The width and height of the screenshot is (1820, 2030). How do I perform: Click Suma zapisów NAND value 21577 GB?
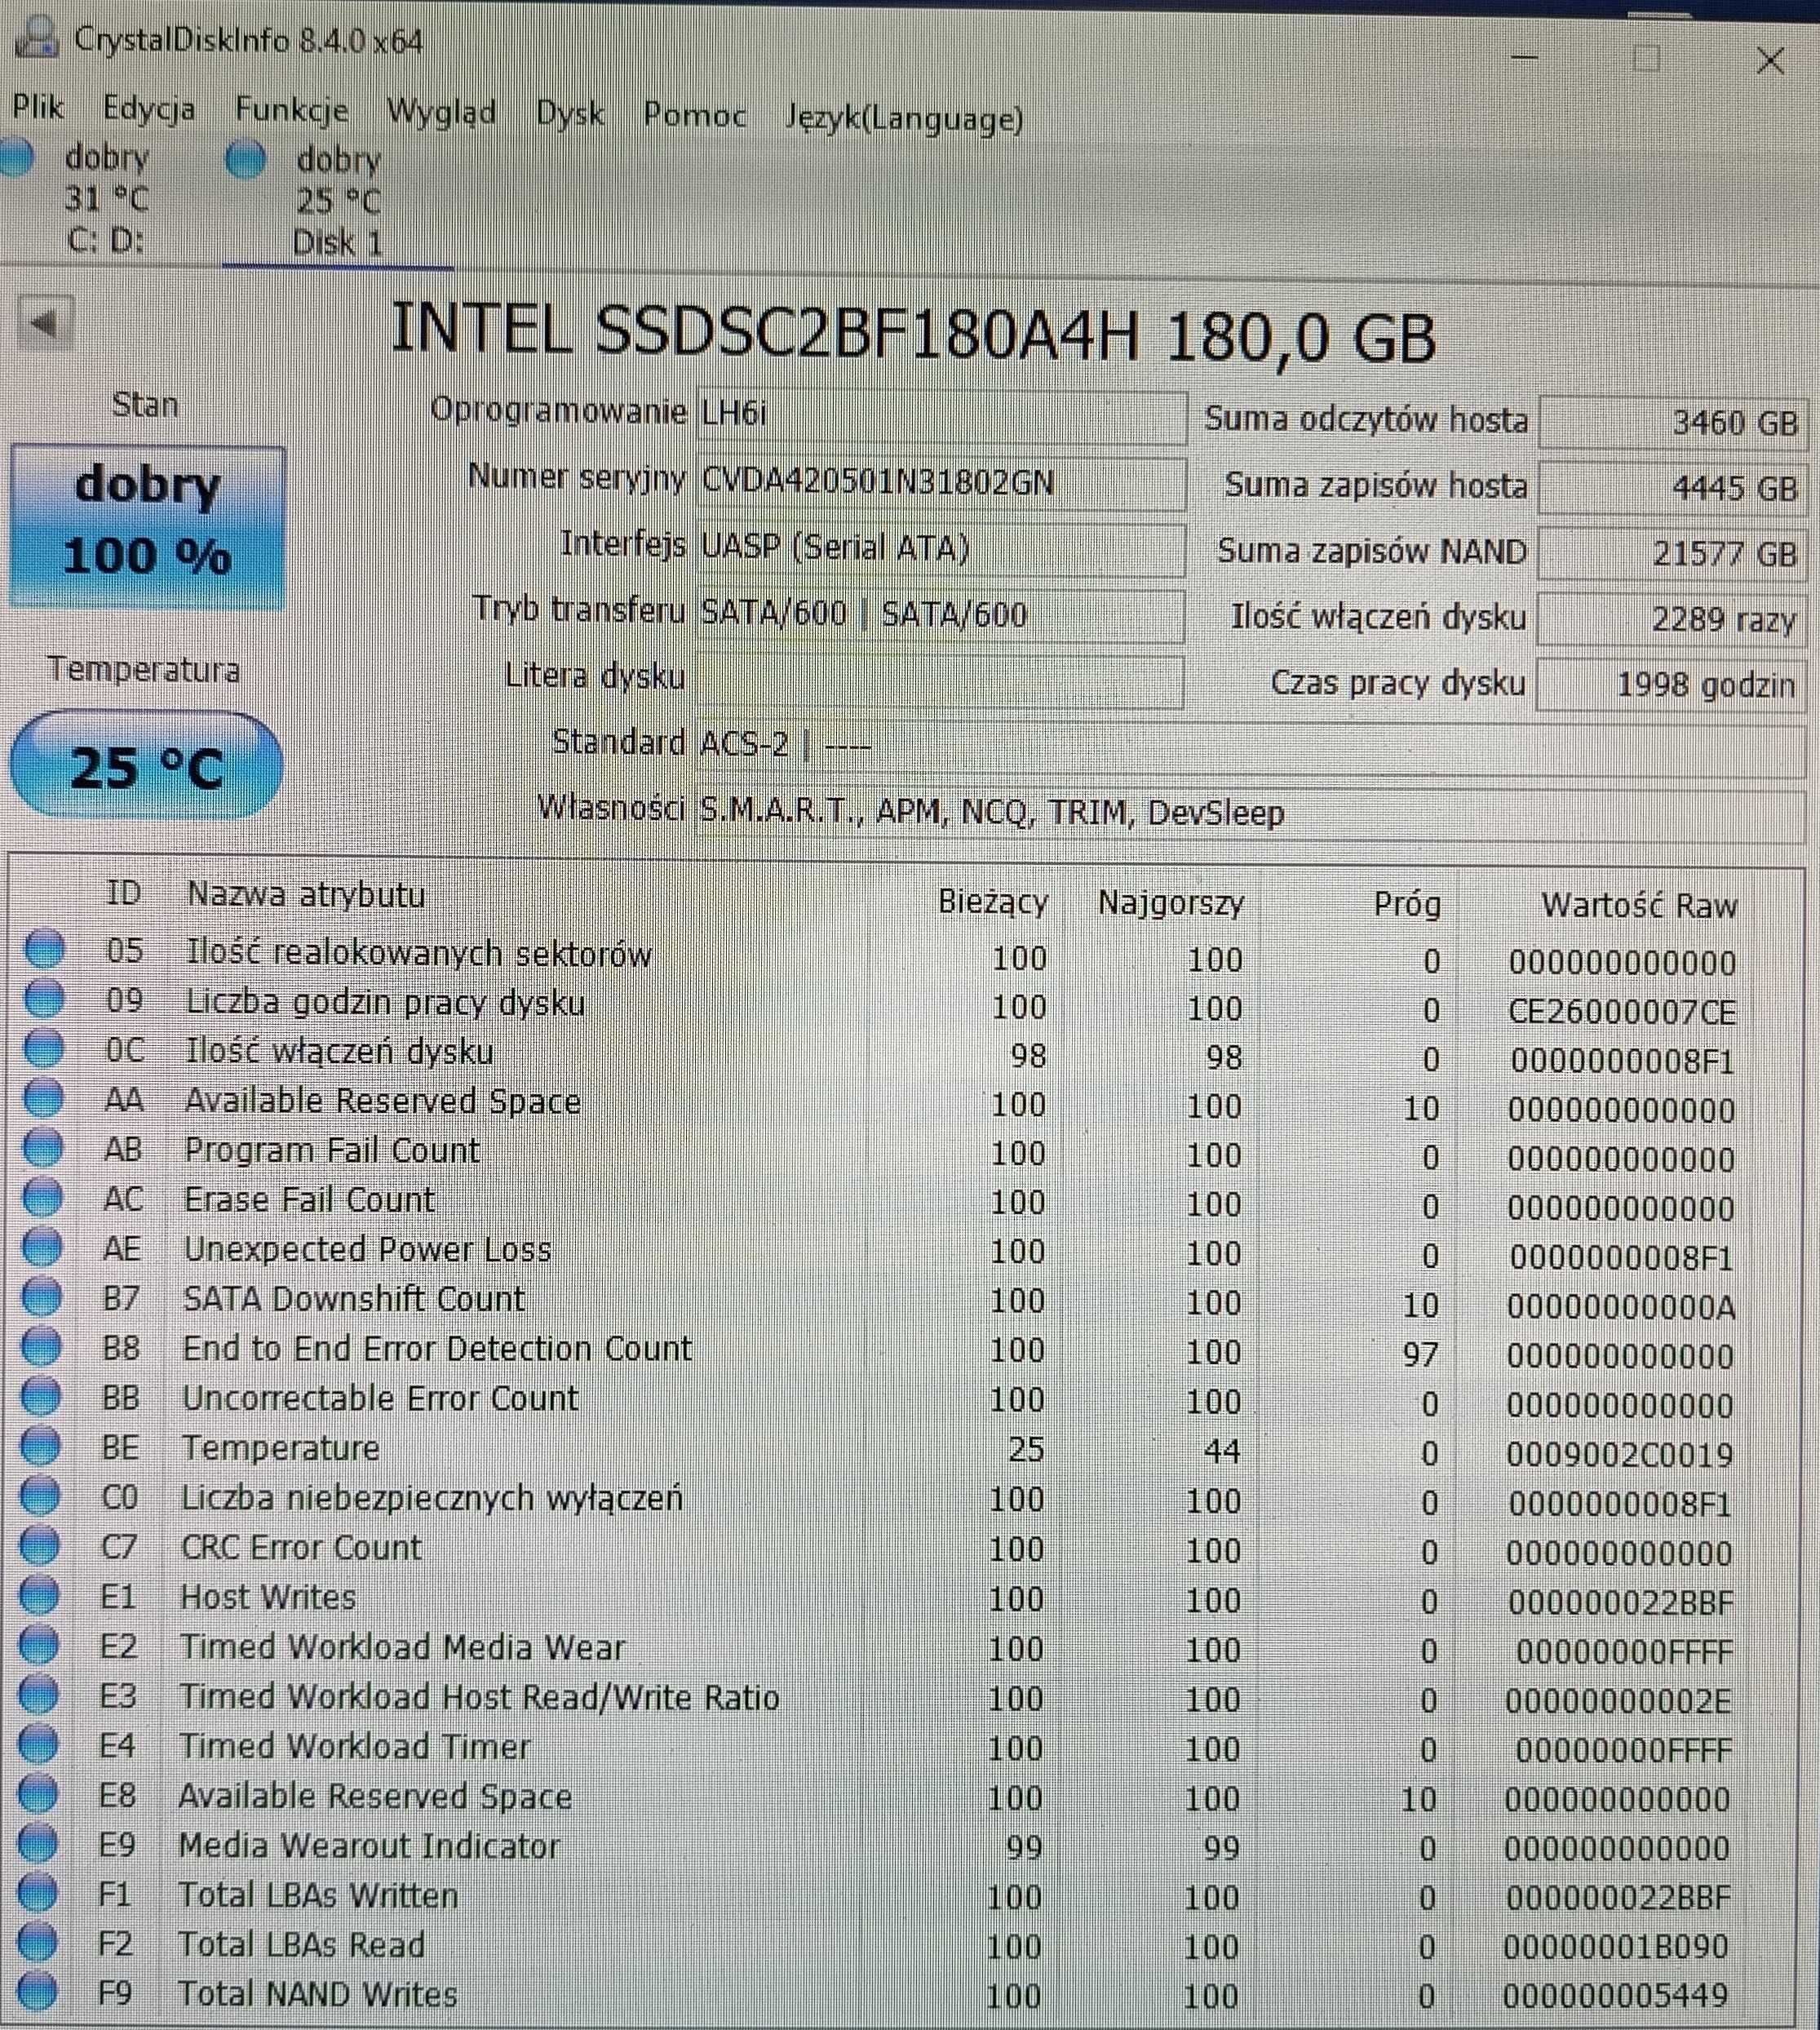coord(1671,553)
